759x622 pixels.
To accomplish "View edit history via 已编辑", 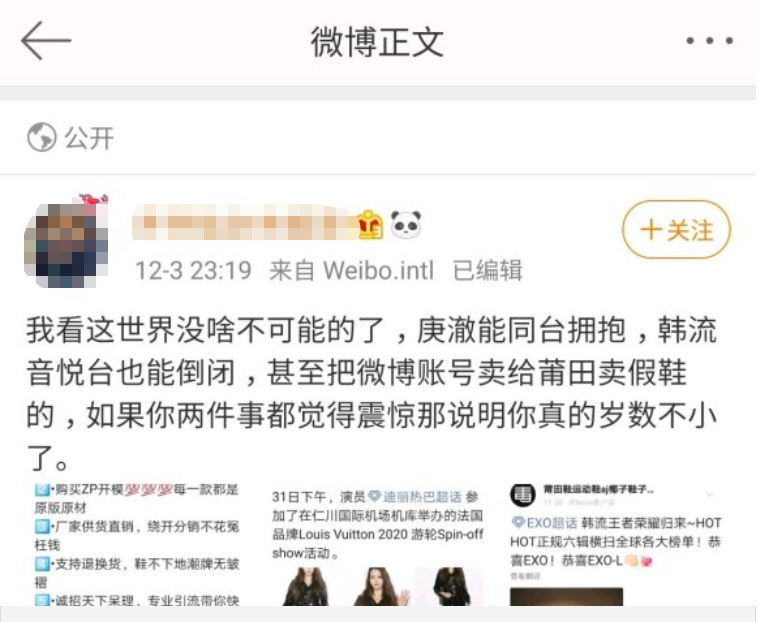I will (x=487, y=270).
